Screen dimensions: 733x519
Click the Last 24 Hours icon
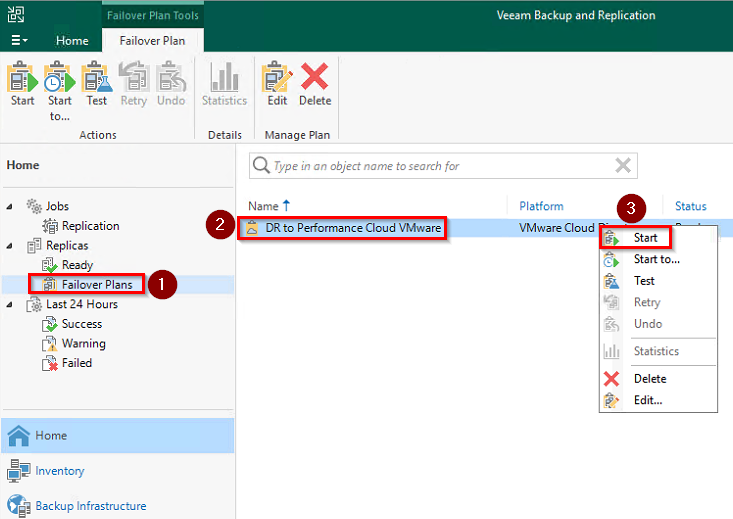coord(34,304)
